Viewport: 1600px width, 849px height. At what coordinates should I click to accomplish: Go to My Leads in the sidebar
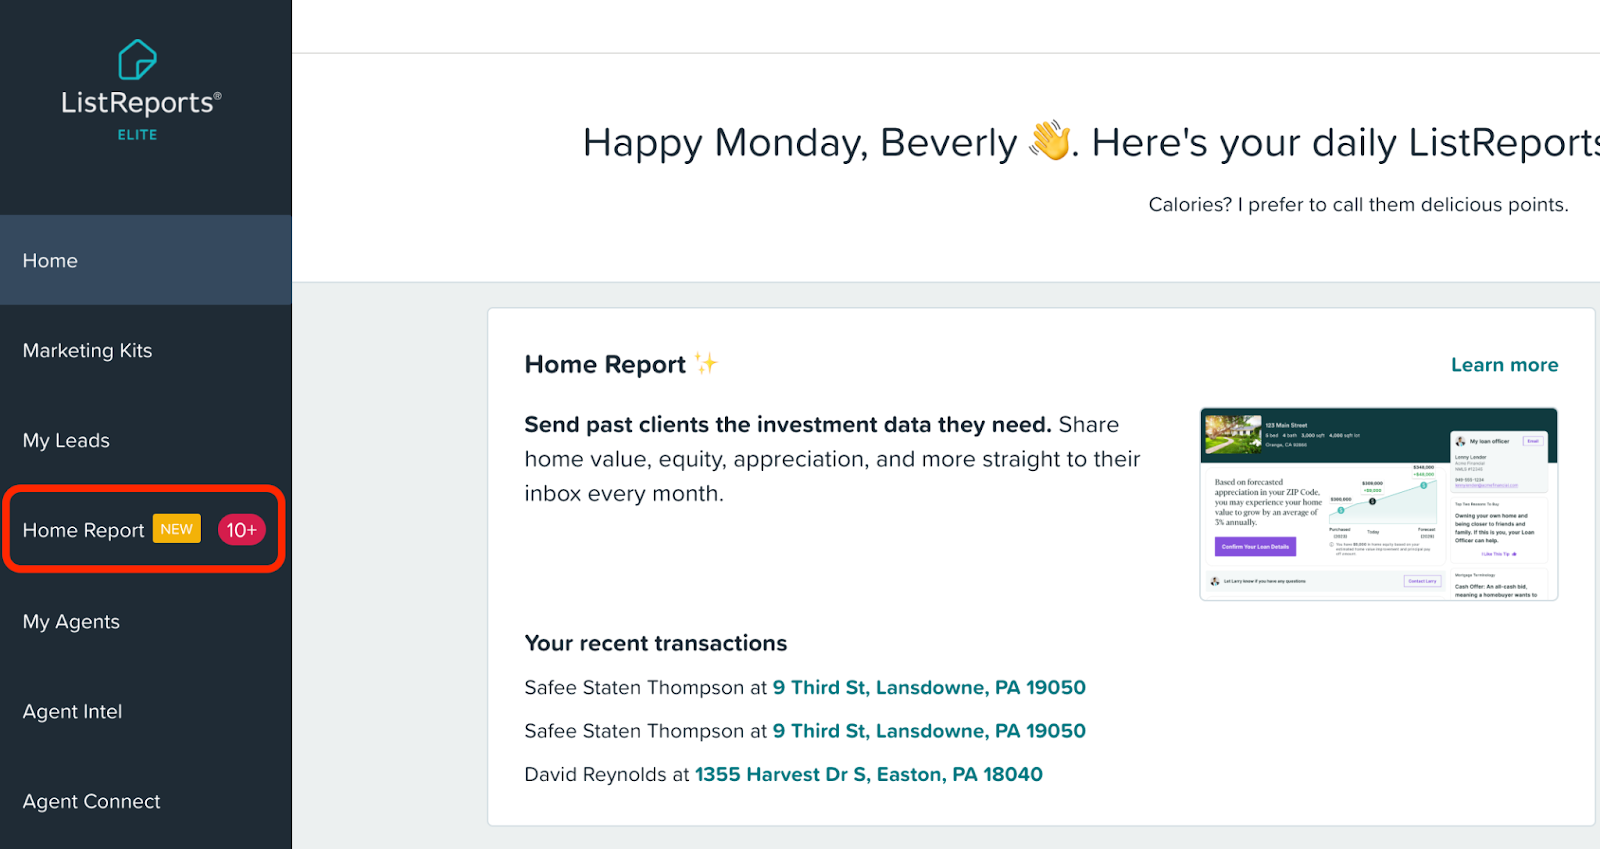[x=146, y=440]
